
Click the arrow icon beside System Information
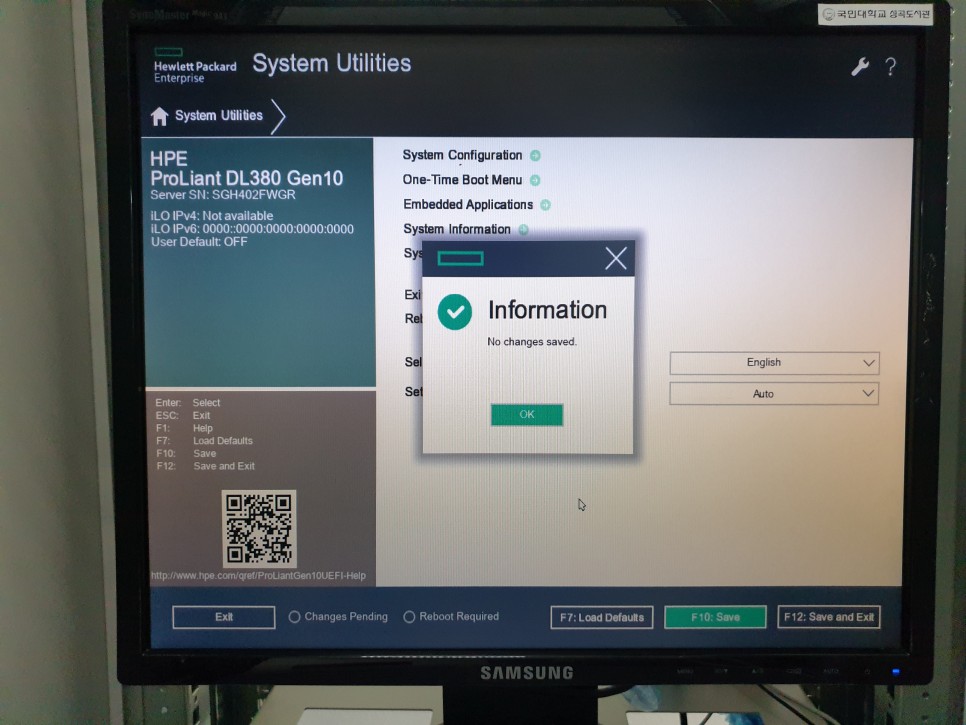point(523,229)
